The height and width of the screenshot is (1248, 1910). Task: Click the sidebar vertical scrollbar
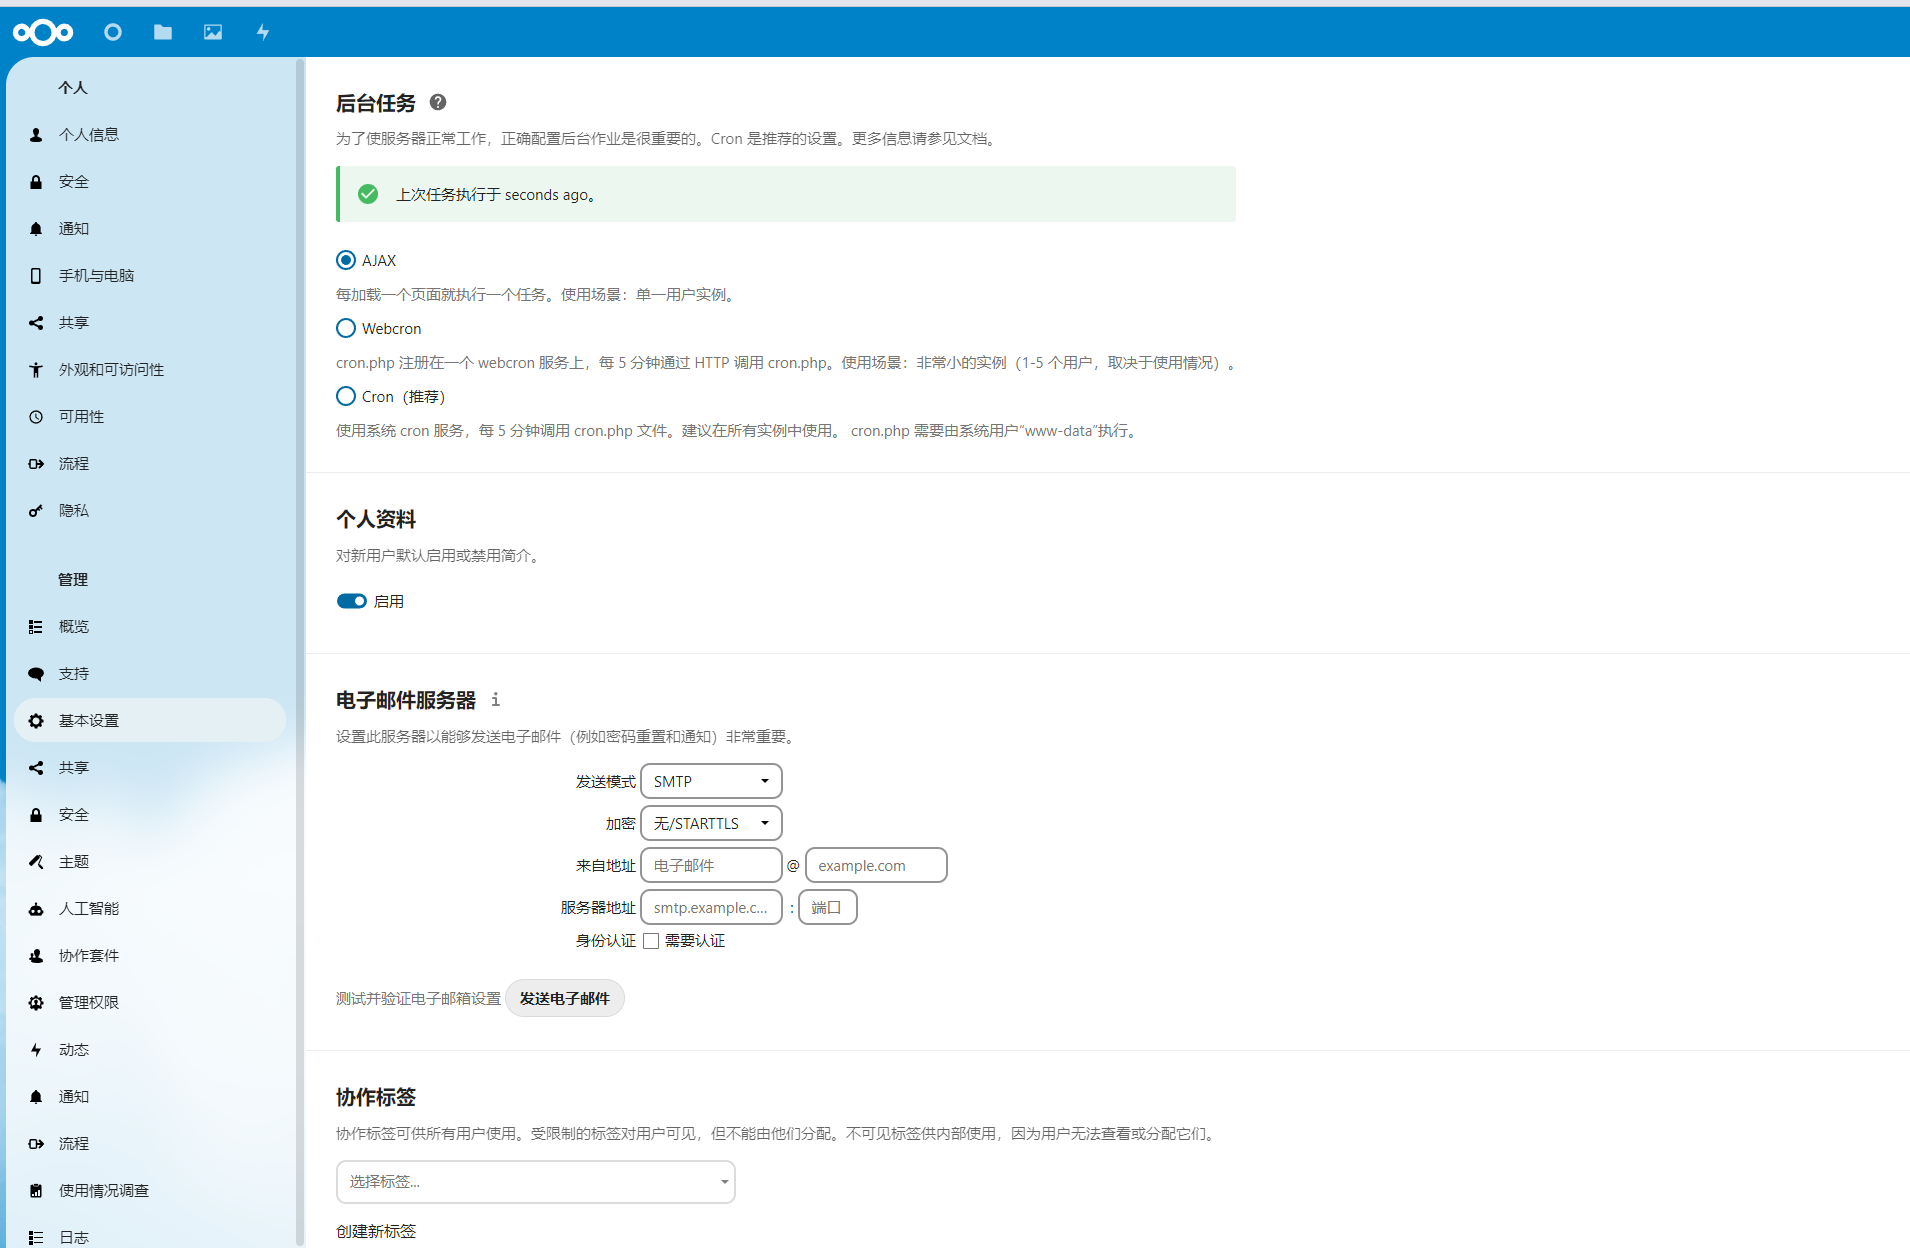point(300,652)
